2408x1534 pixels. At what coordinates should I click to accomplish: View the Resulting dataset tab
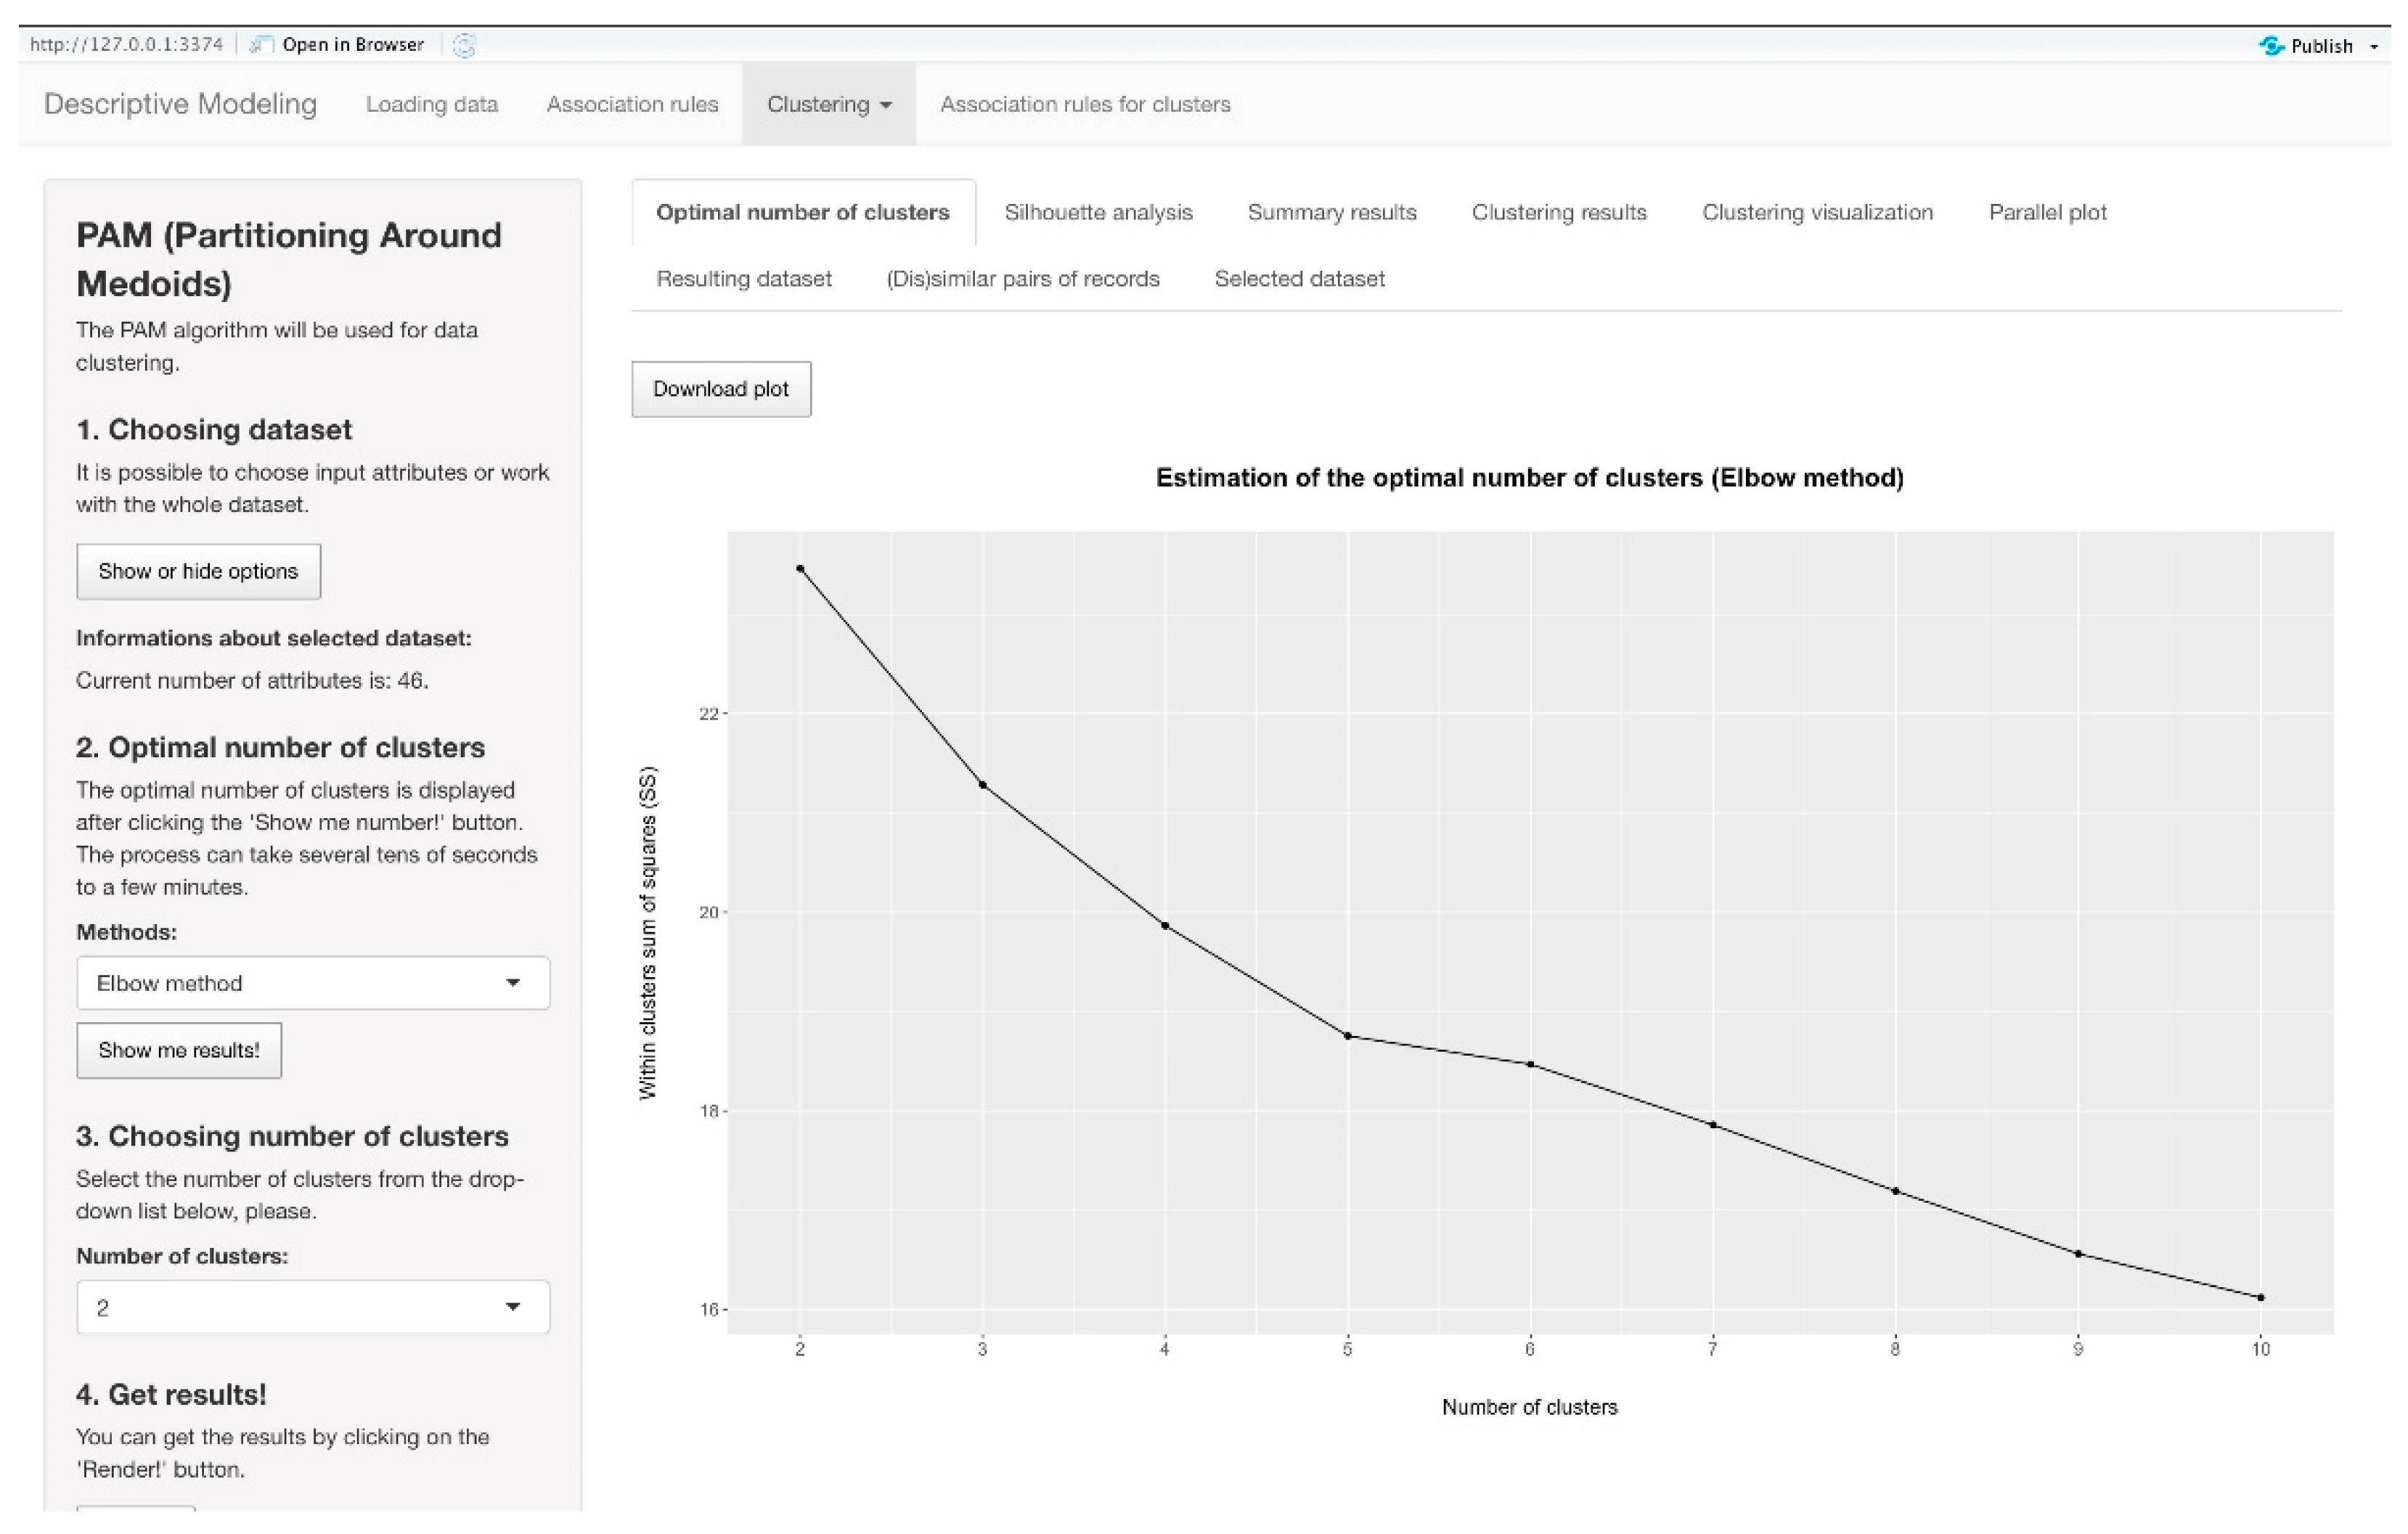[743, 279]
